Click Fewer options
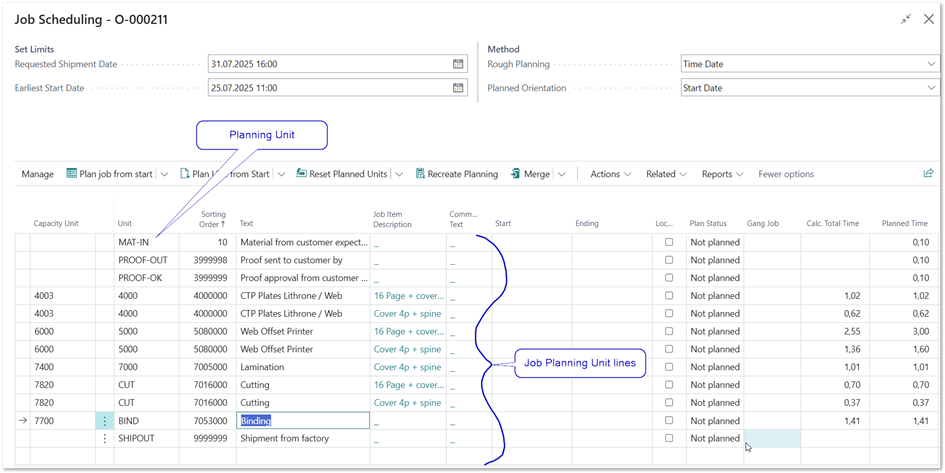The height and width of the screenshot is (473, 945). click(x=786, y=174)
